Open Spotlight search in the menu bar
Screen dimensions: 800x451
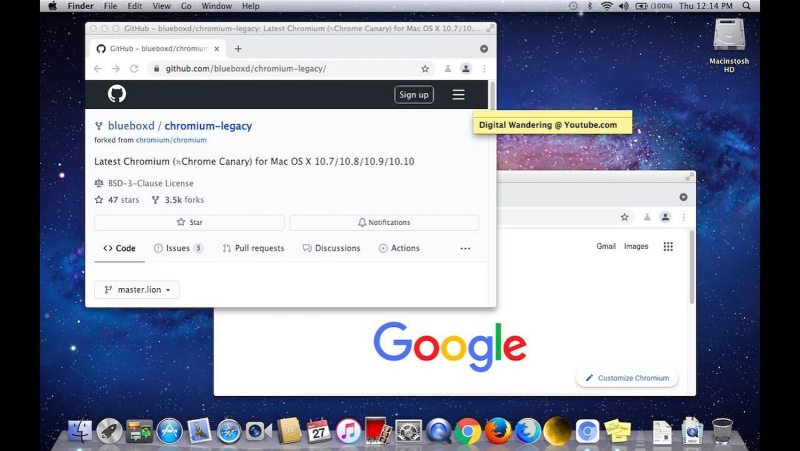(746, 6)
